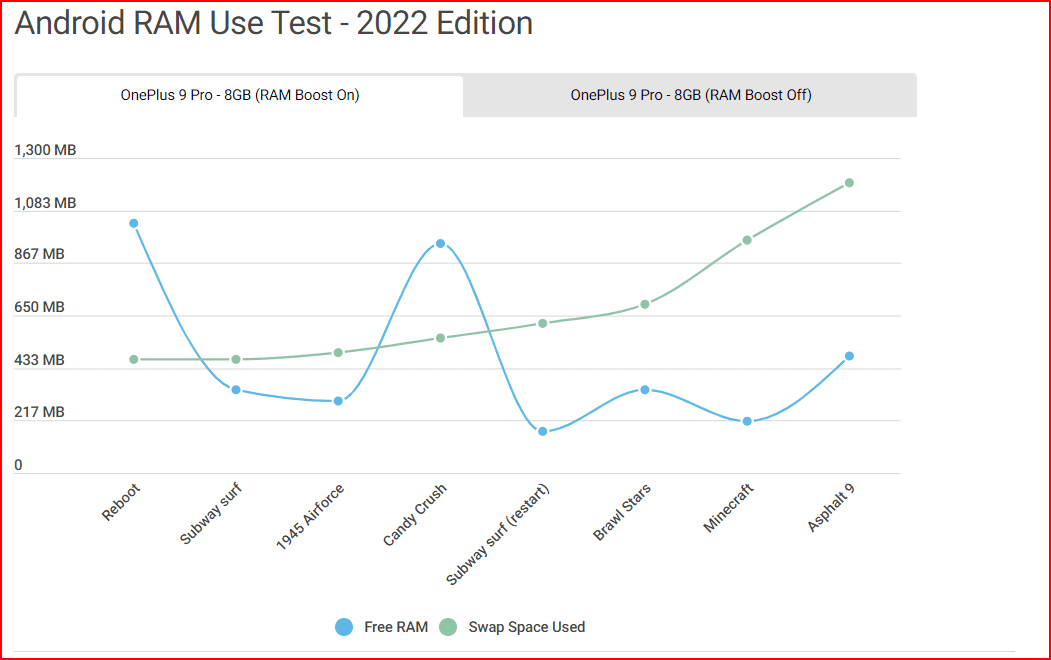Open the RAM Boost Off tab
The image size is (1051, 660).
click(x=690, y=96)
